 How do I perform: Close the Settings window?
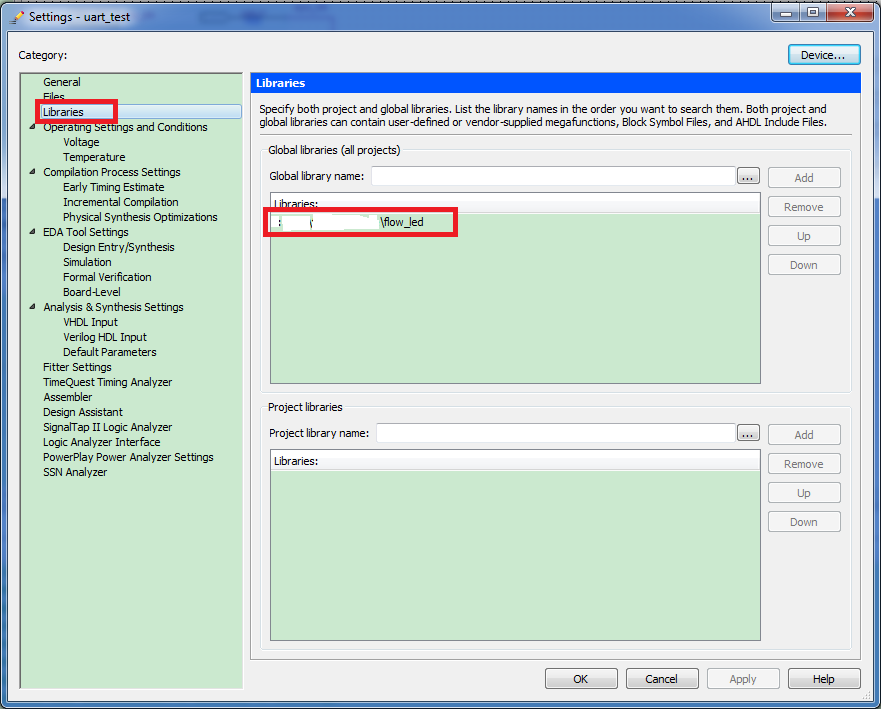point(850,12)
